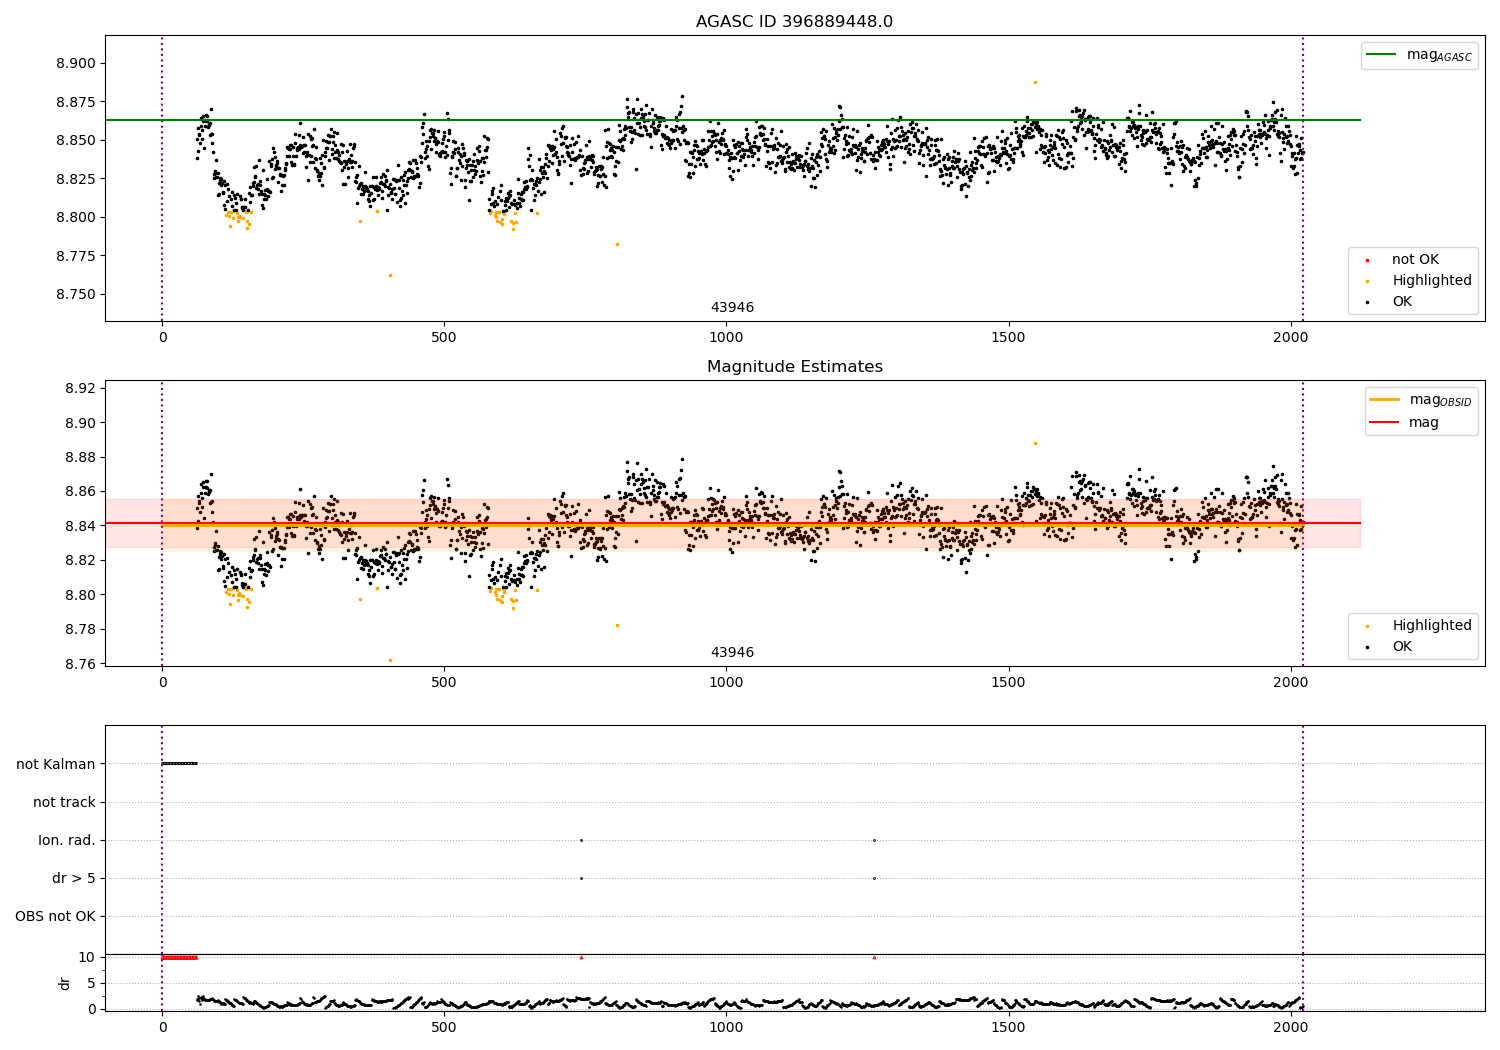Click the orange mag OBSID legend line
Screen dimensions: 1500x1050
tap(1385, 400)
